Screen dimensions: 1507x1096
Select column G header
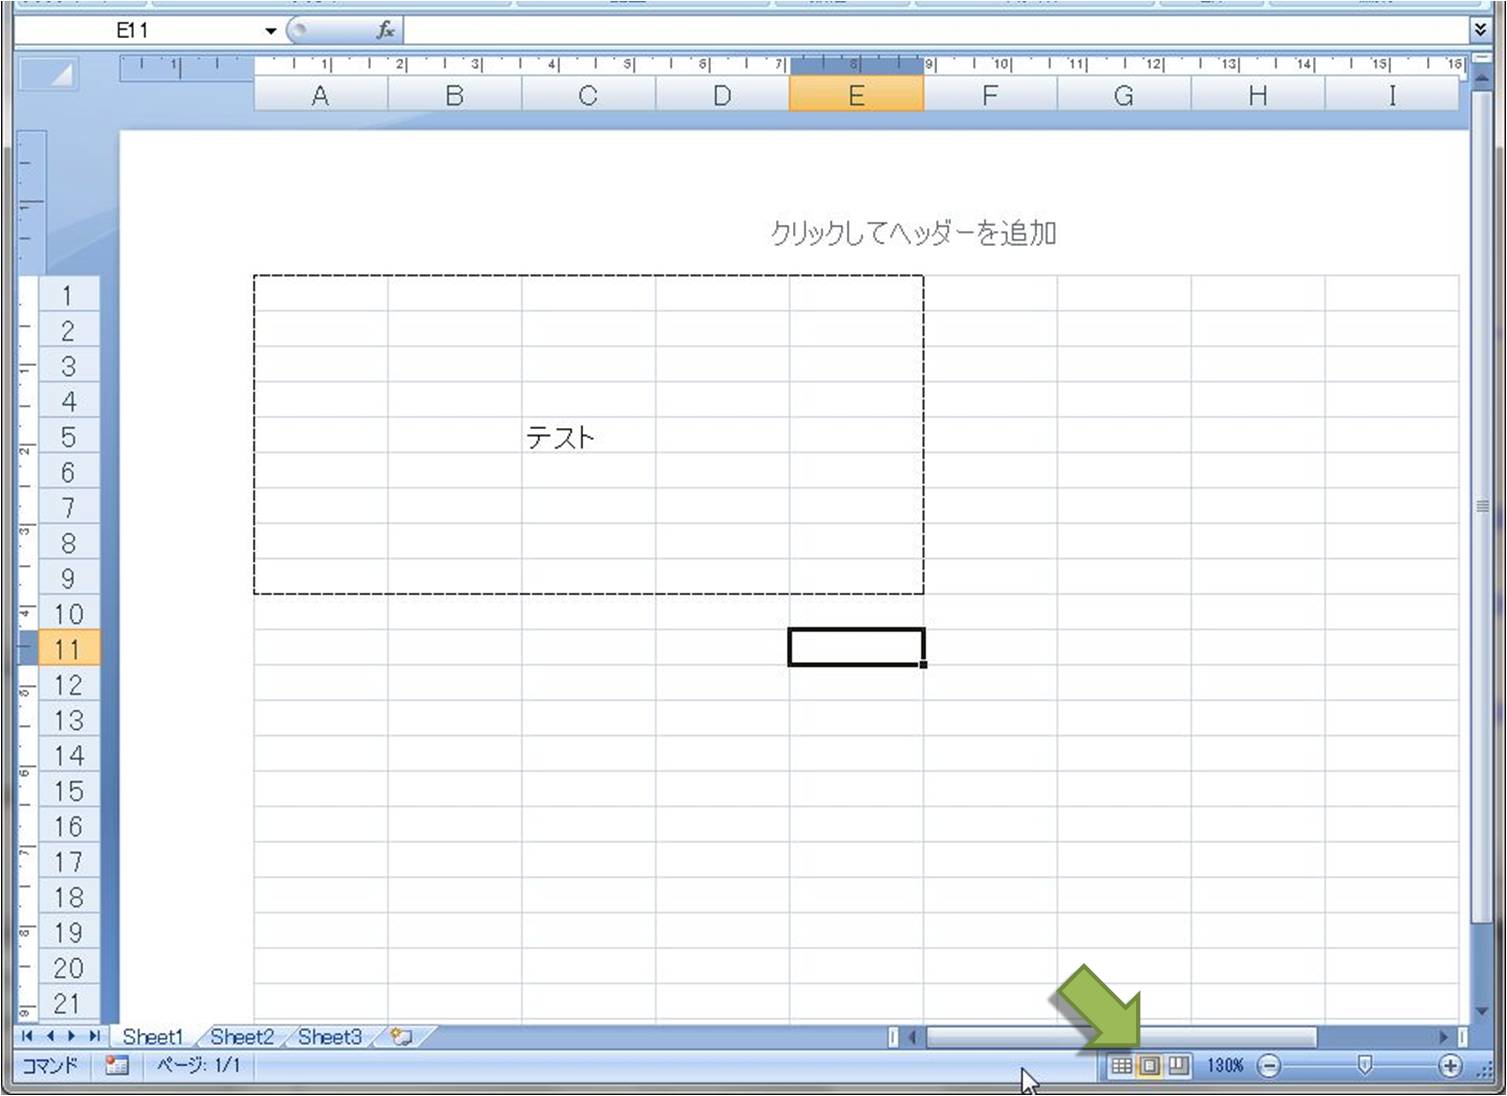point(1124,95)
